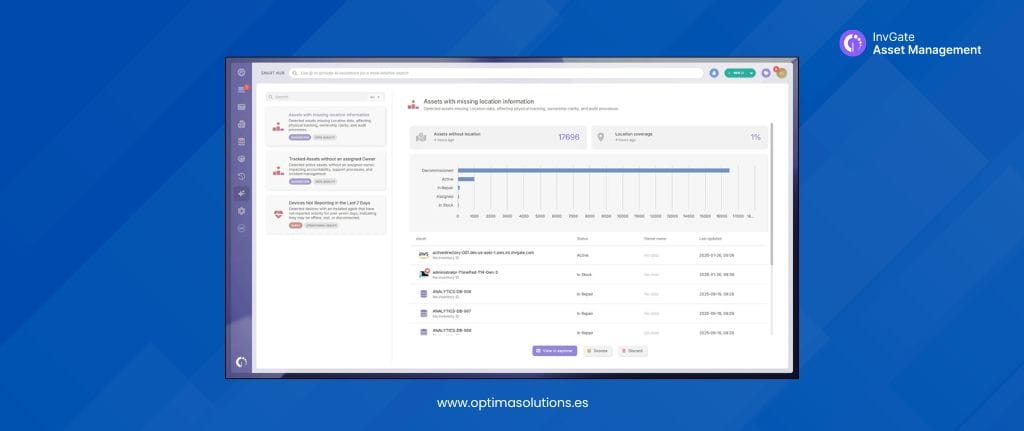
Task: Click the In-Repair chart axis label
Action: click(x=445, y=188)
